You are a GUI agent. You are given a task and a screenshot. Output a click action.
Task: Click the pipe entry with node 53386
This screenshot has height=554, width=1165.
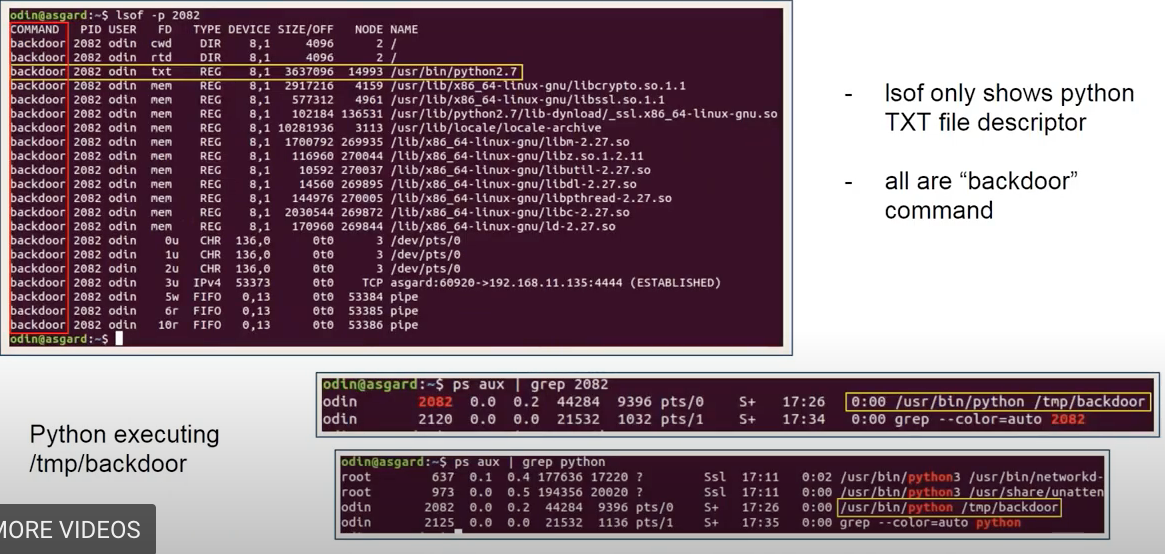(x=214, y=325)
